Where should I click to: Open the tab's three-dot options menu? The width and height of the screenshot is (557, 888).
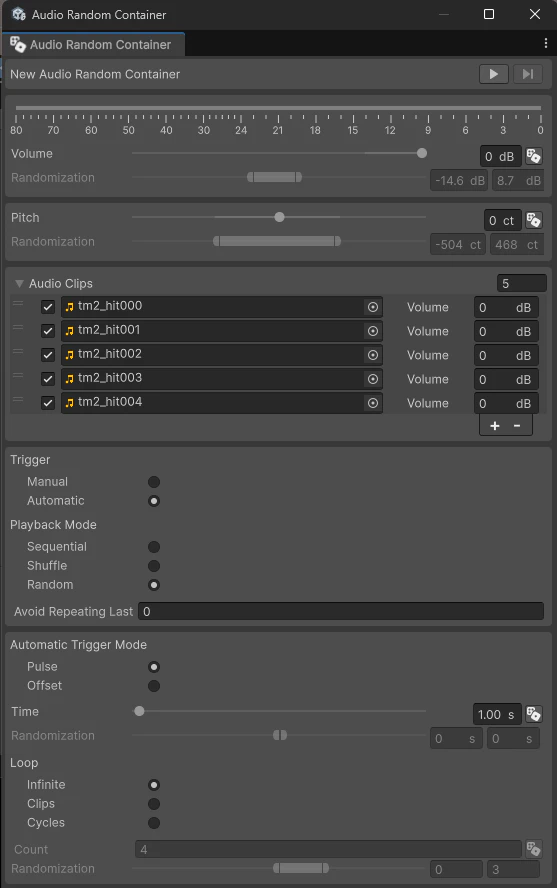[546, 43]
